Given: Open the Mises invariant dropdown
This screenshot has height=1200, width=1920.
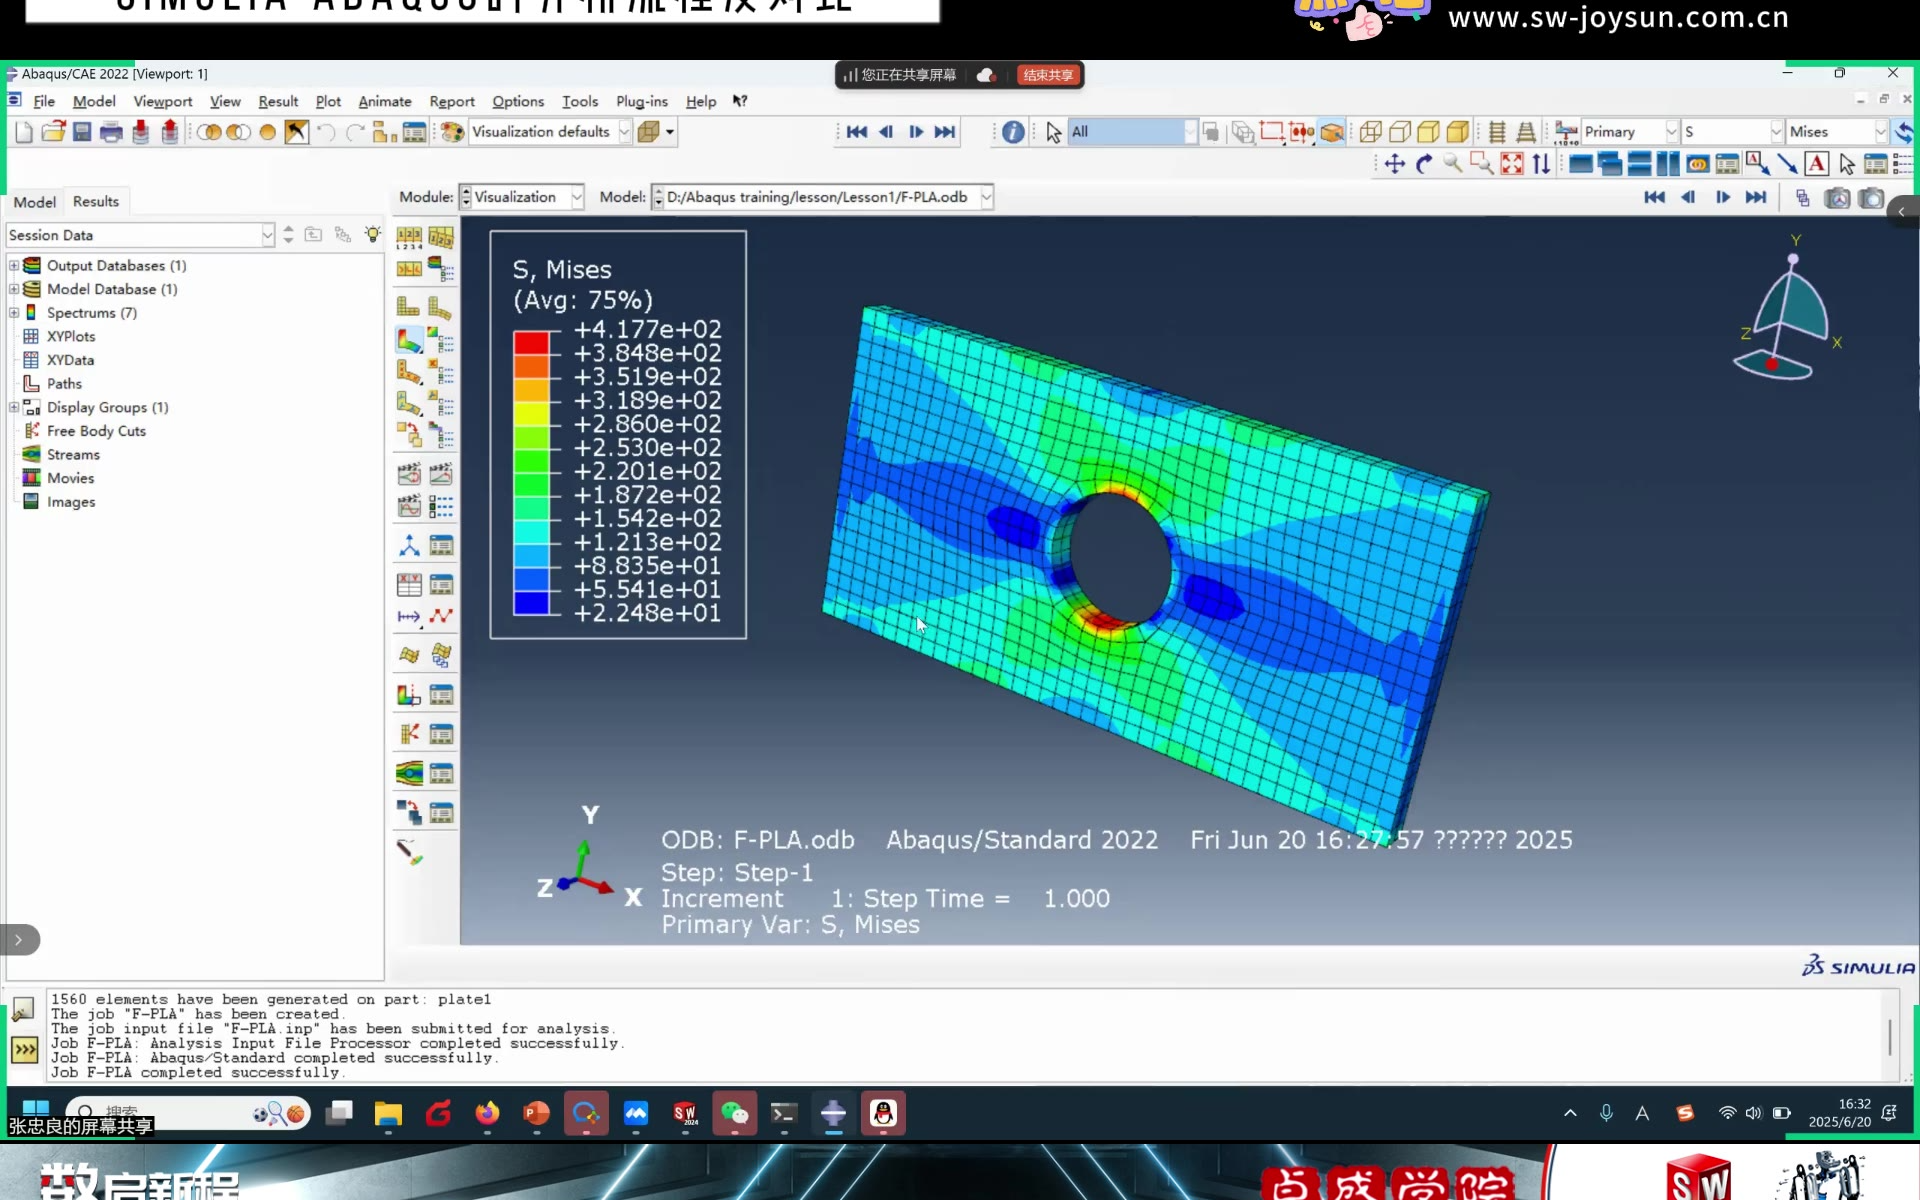Looking at the screenshot, I should click(x=1880, y=132).
